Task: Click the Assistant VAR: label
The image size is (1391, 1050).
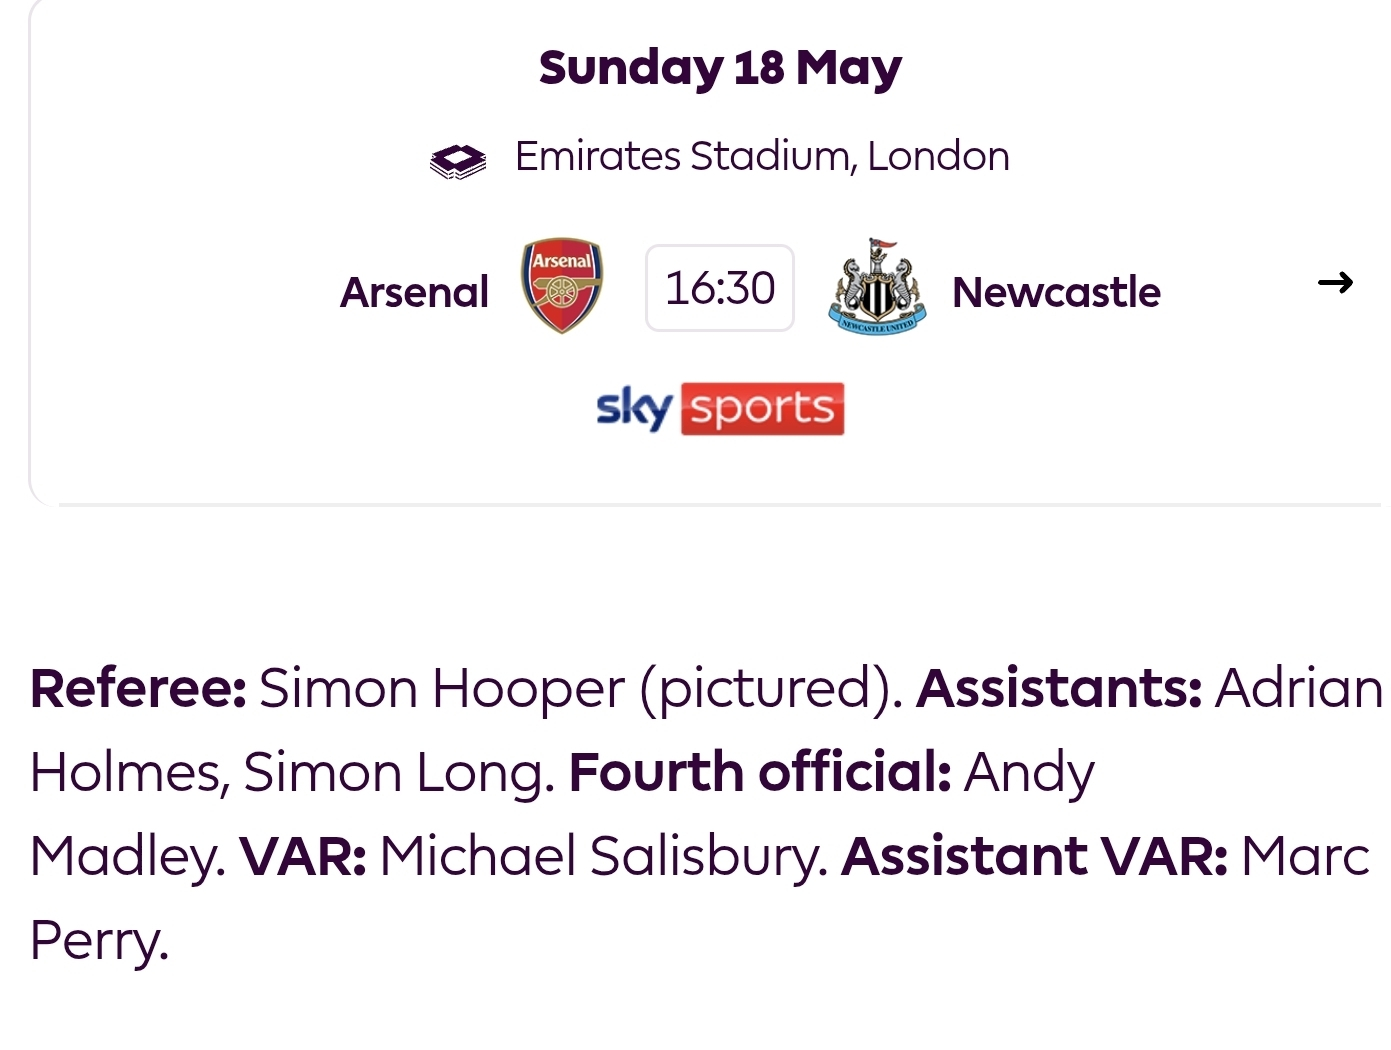Action: click(x=1034, y=856)
